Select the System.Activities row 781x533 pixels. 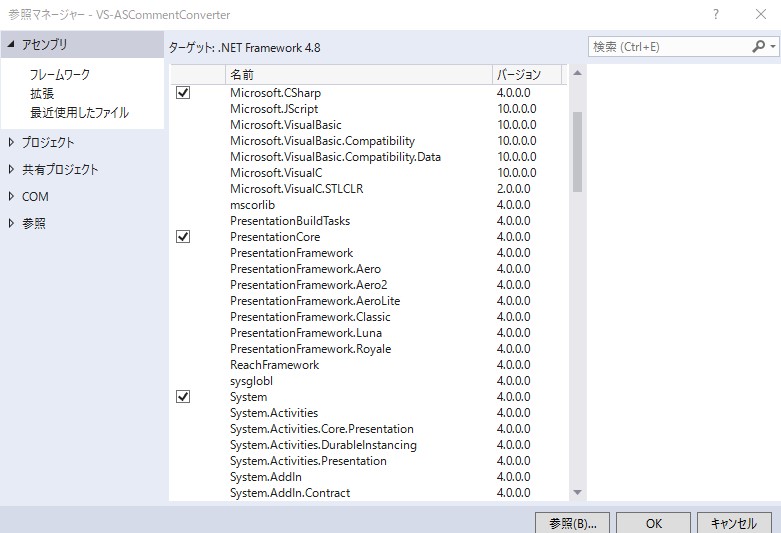point(369,412)
